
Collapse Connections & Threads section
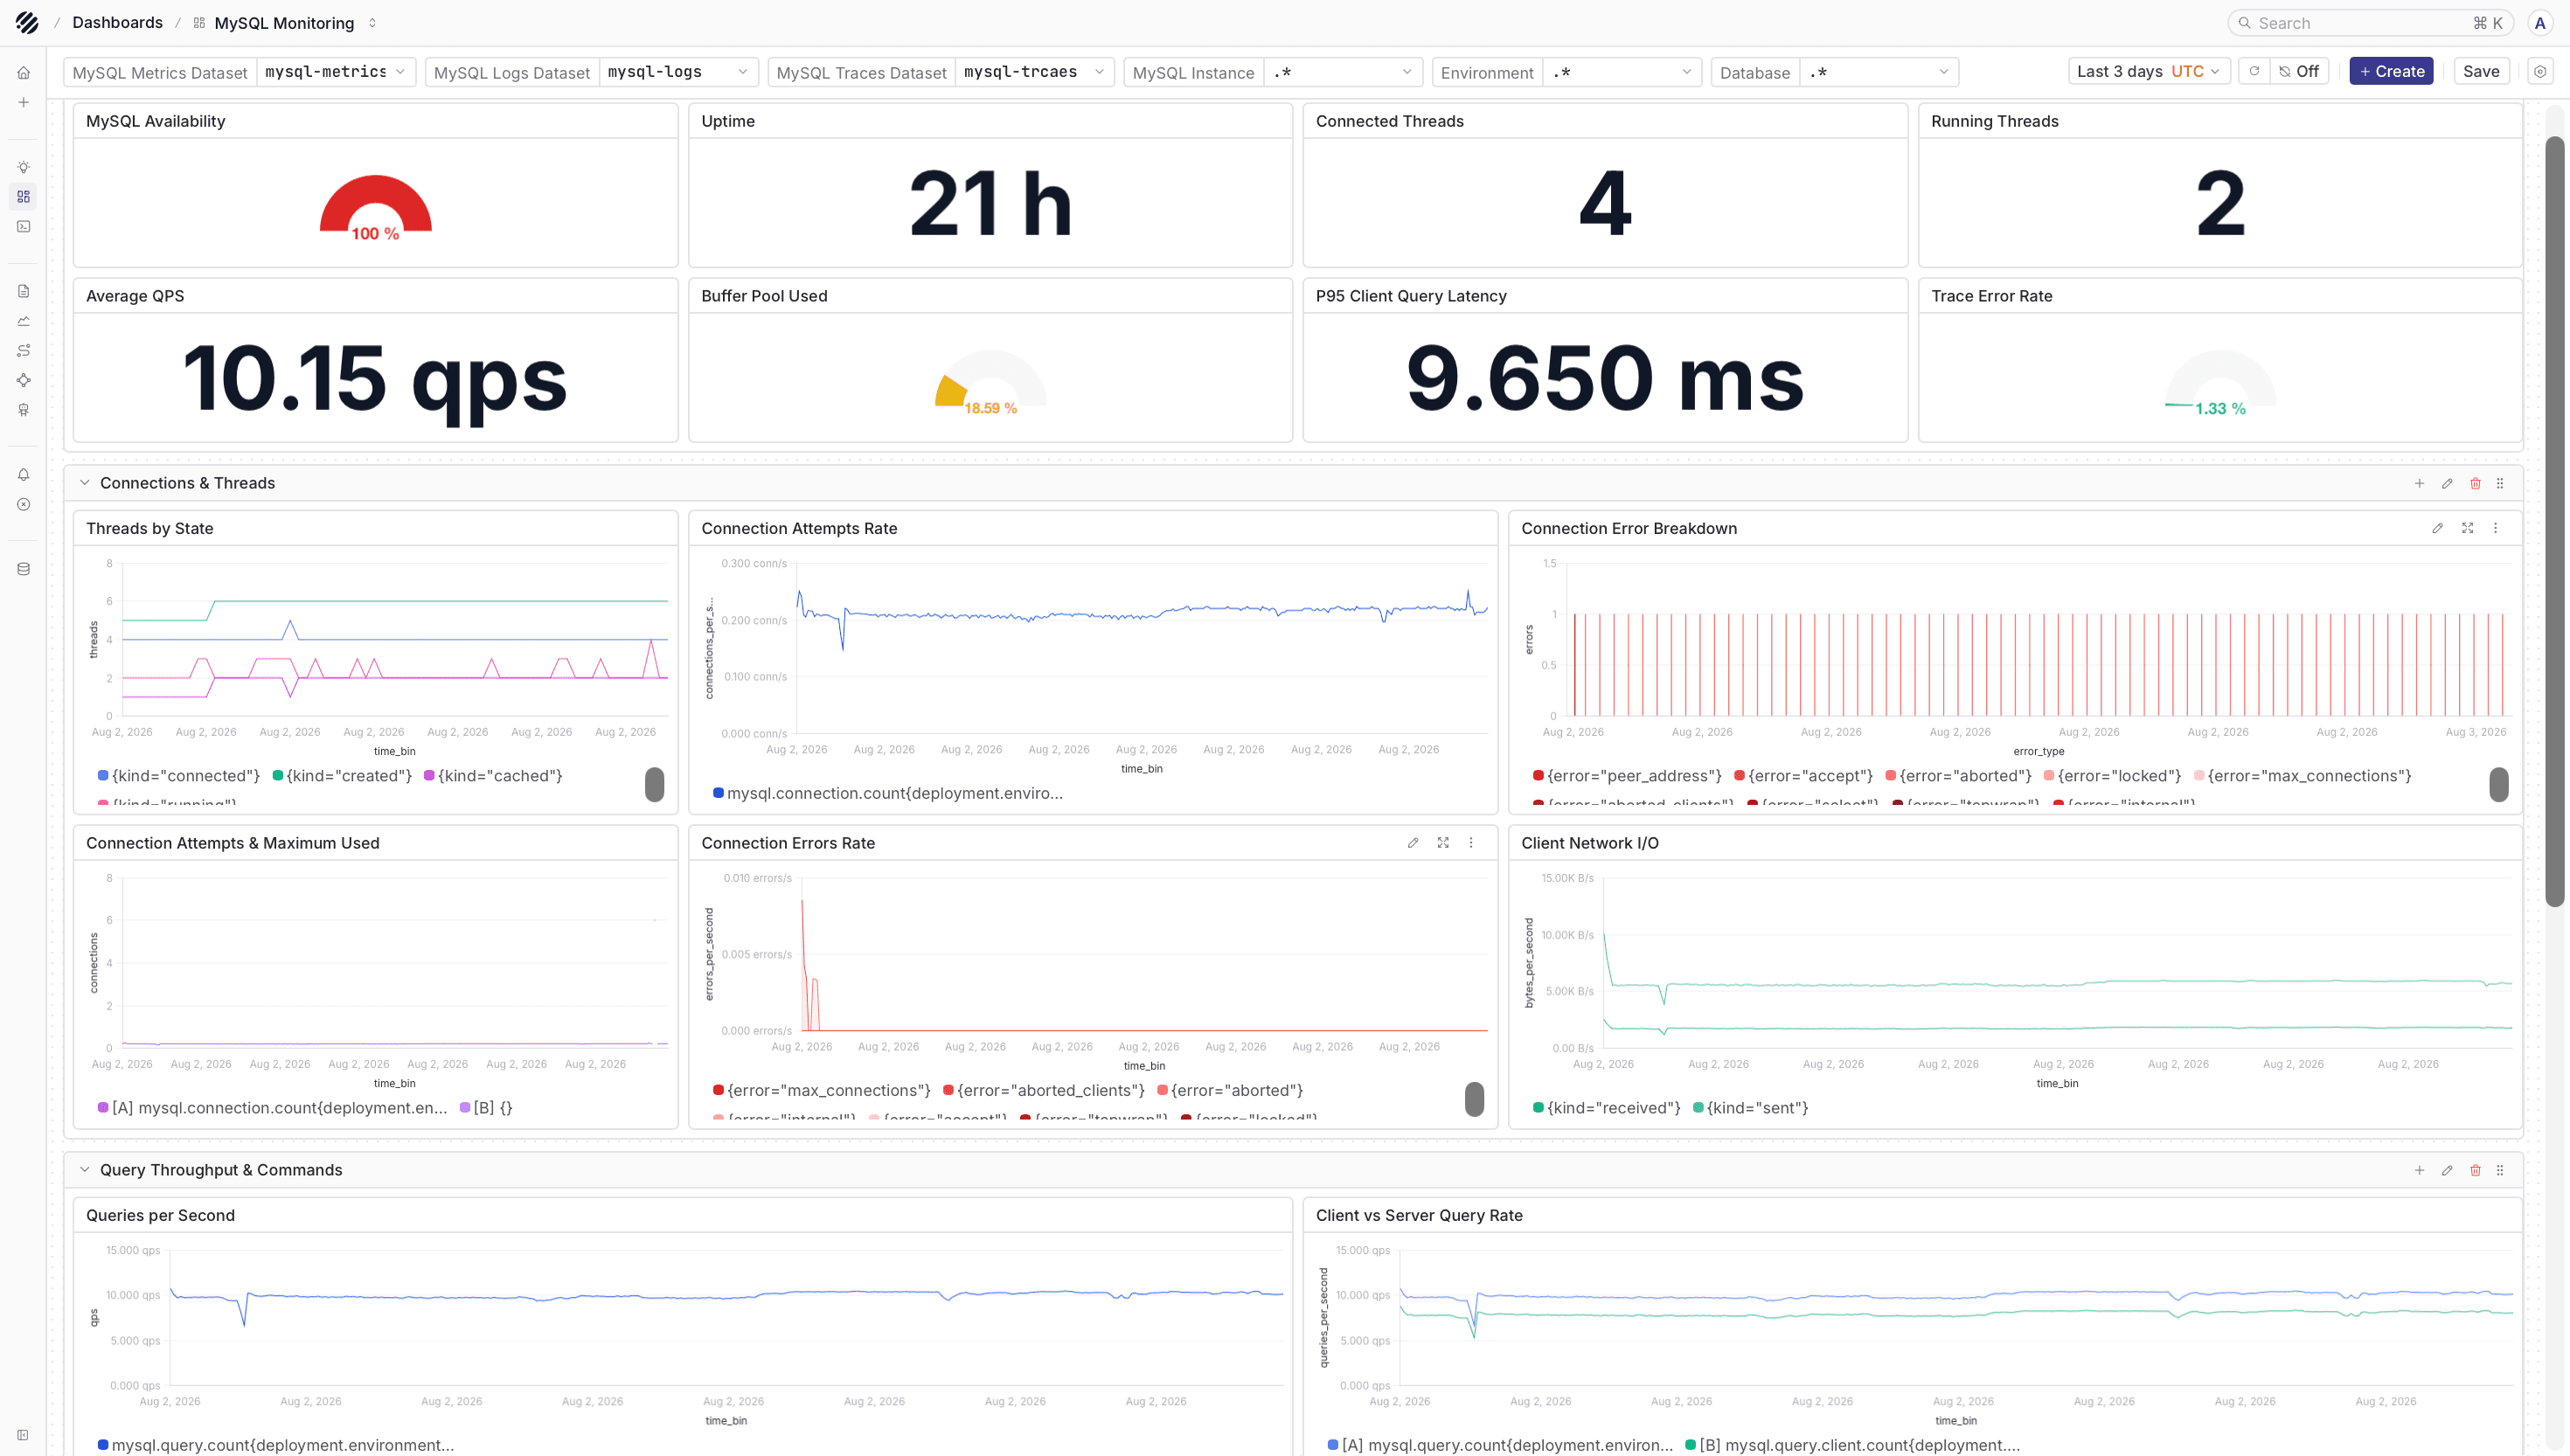(85, 483)
